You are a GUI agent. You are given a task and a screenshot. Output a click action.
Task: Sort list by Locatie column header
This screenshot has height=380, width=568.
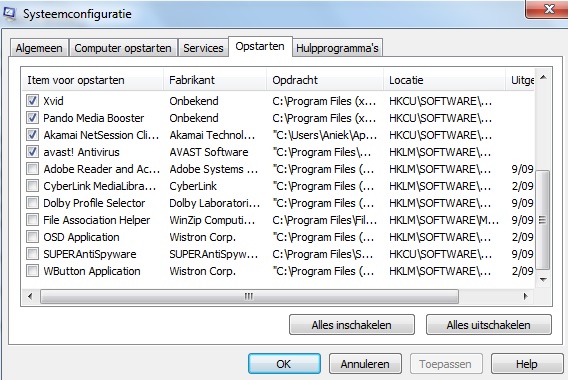[444, 80]
